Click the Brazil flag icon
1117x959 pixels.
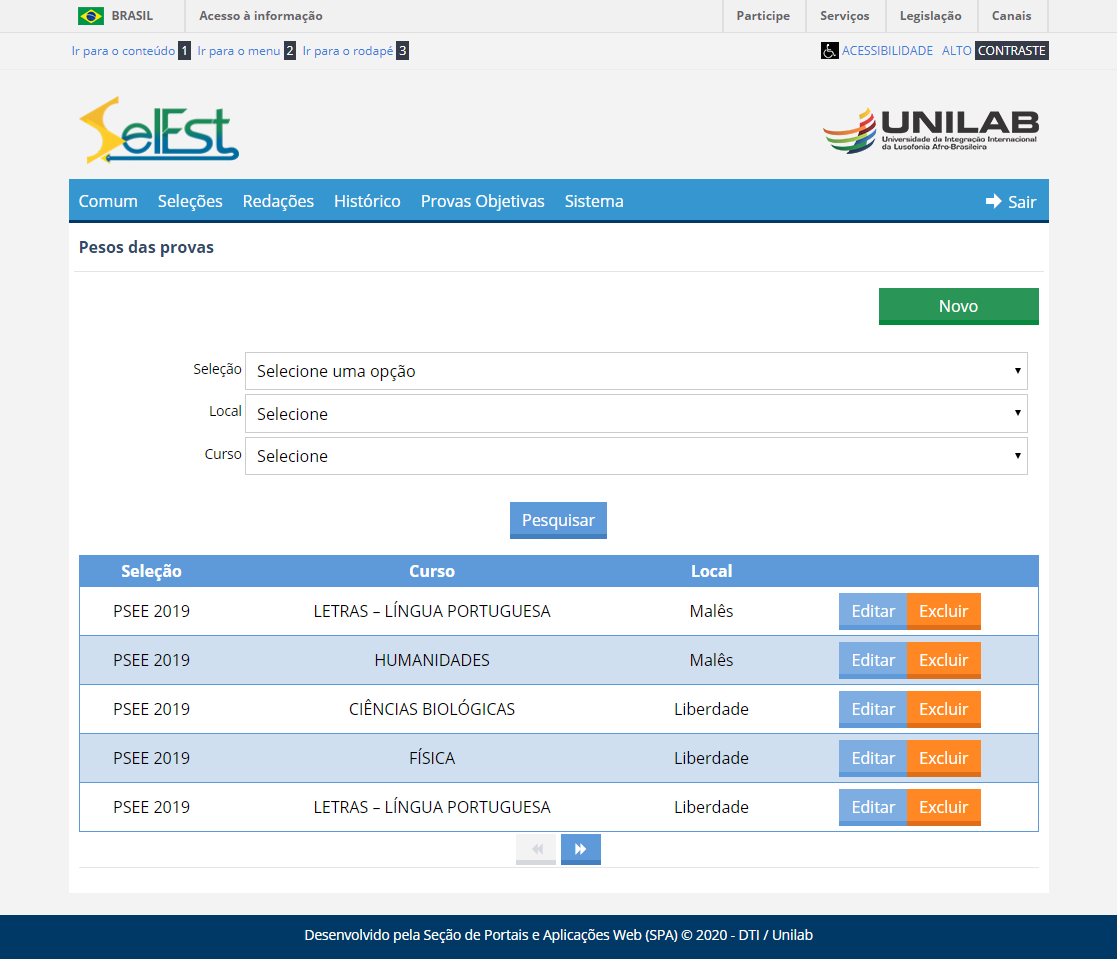pos(91,16)
